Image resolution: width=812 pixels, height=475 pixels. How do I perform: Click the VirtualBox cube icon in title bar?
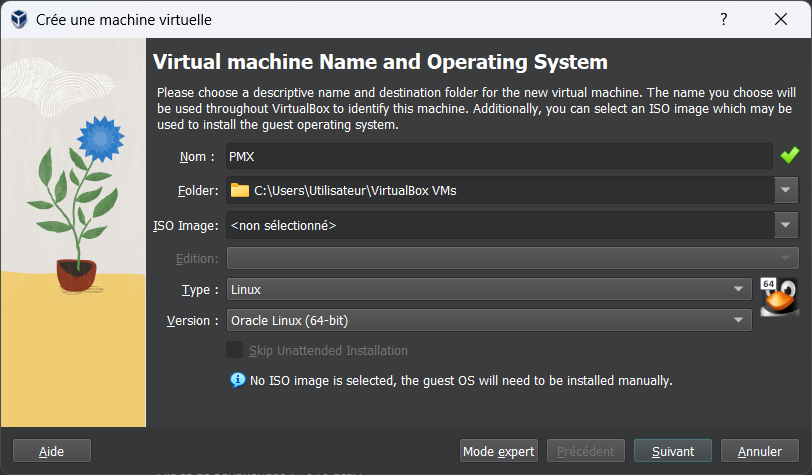pos(19,20)
